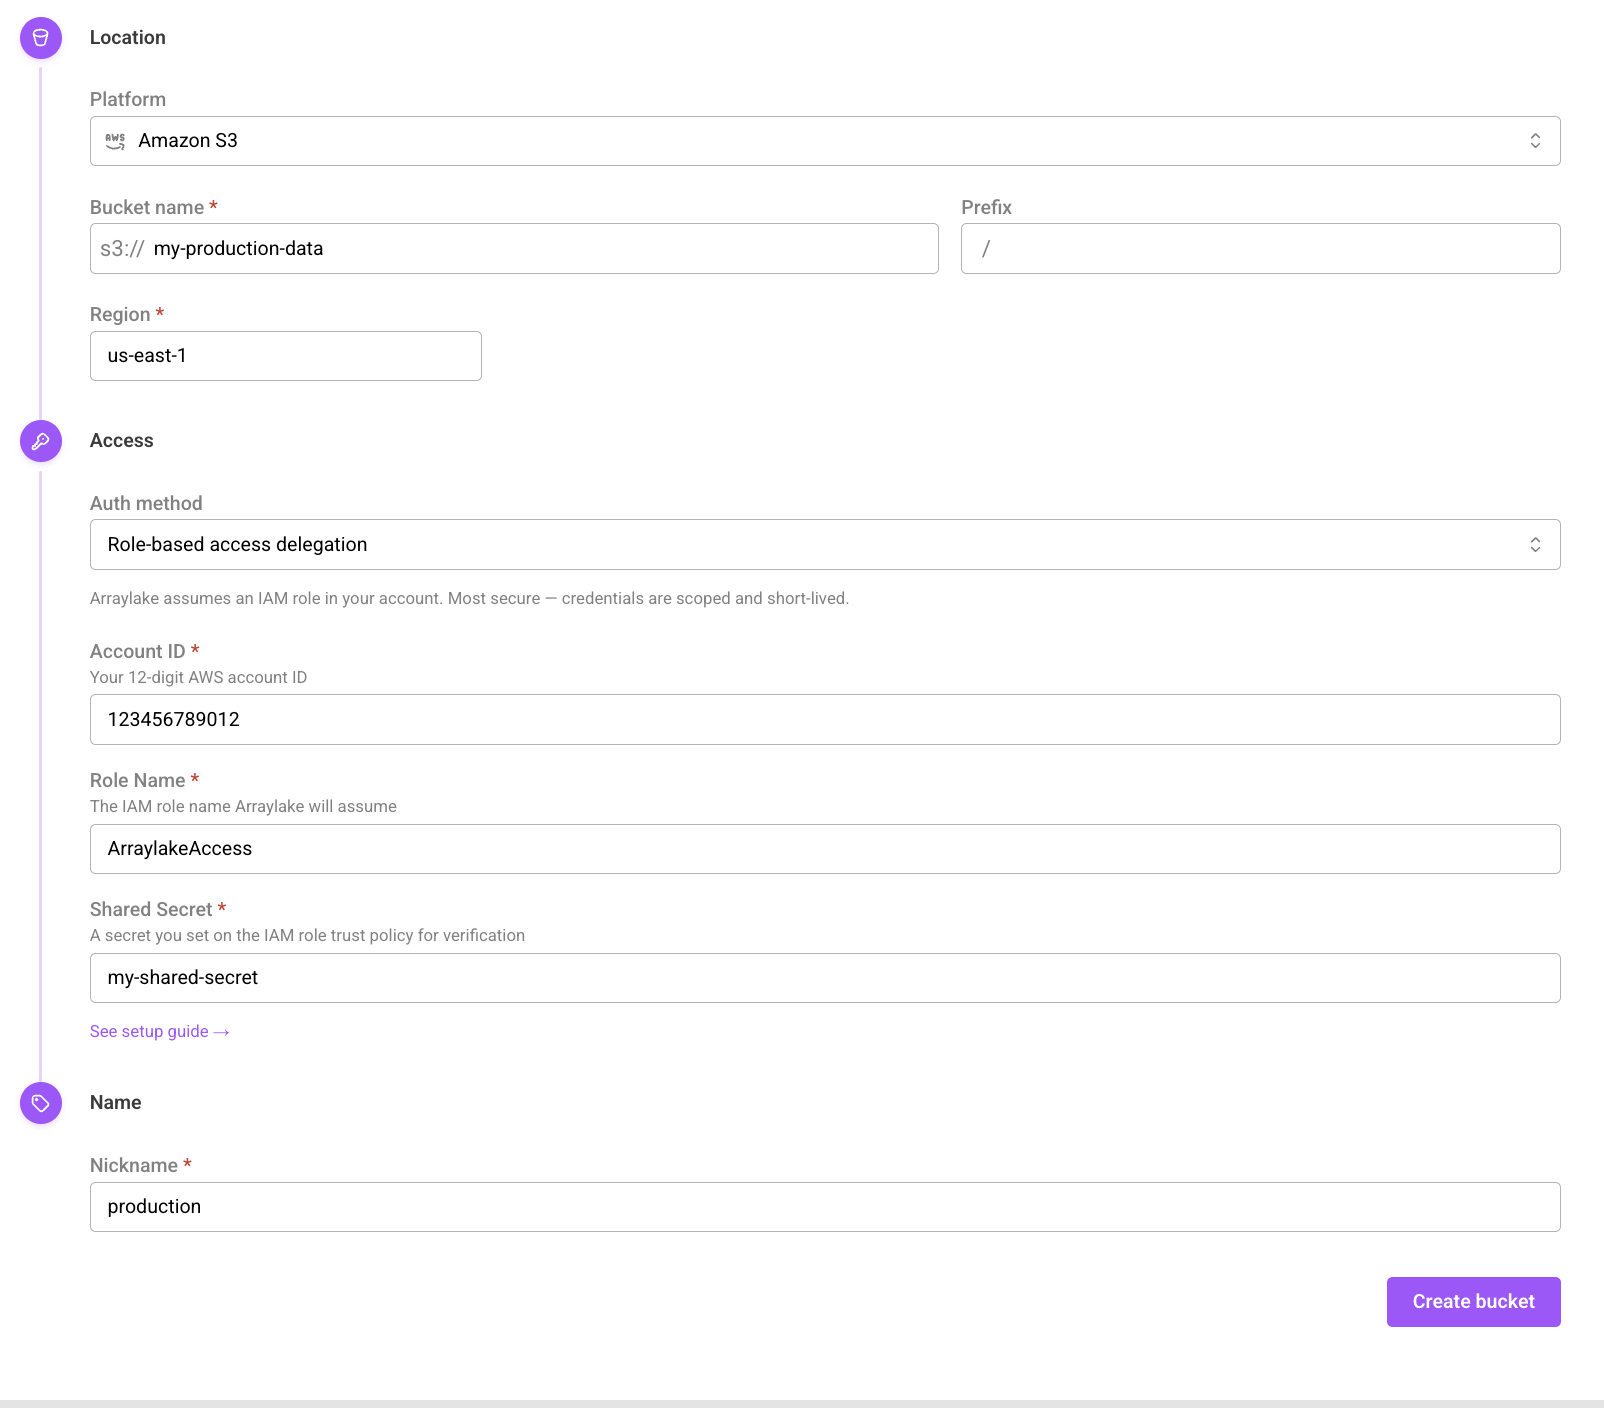Click the Name tag step icon
Viewport: 1604px width, 1408px height.
(x=41, y=1103)
